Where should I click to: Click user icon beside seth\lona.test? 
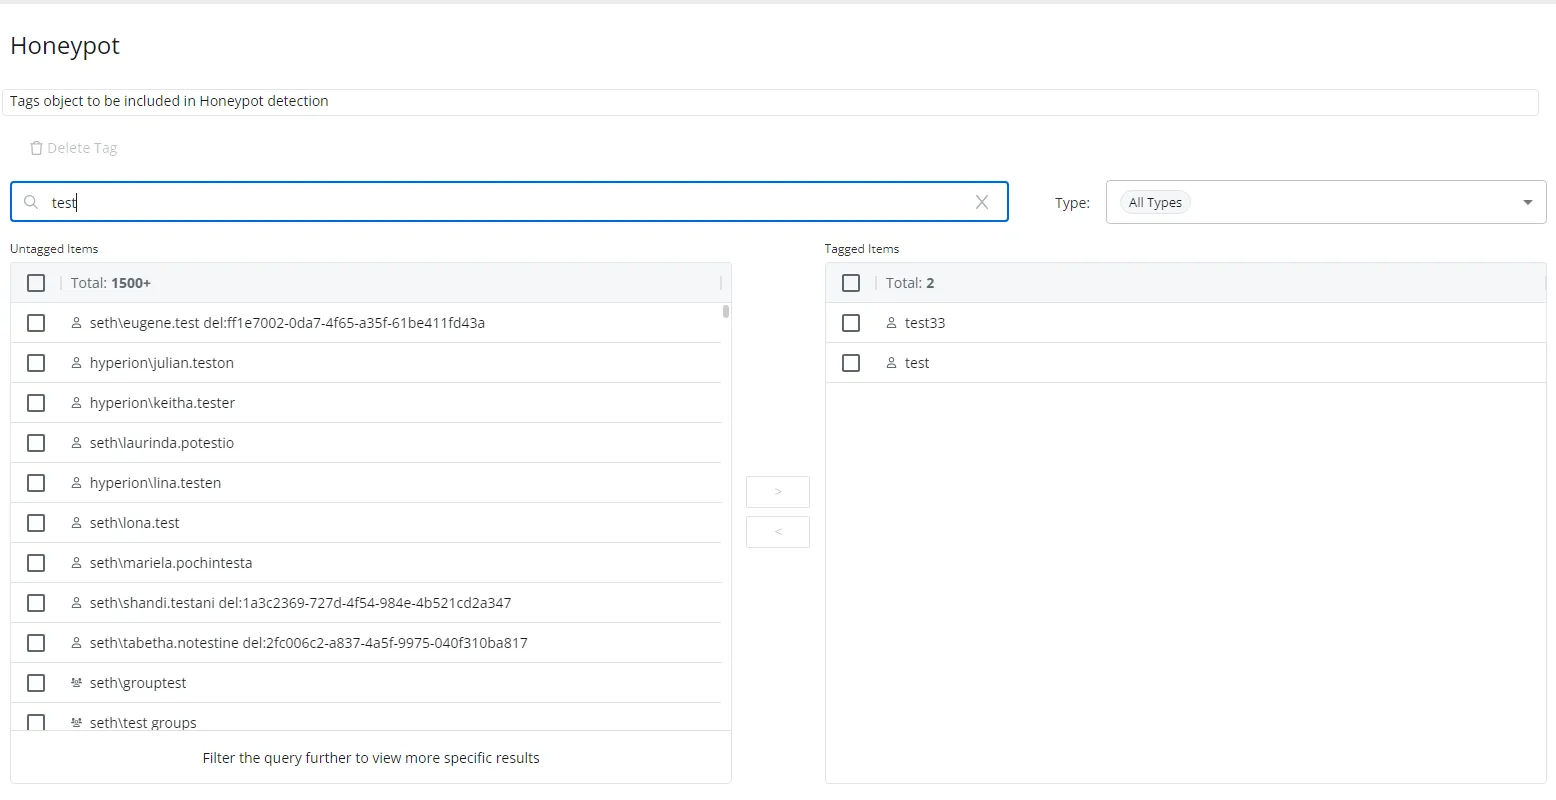pos(76,523)
